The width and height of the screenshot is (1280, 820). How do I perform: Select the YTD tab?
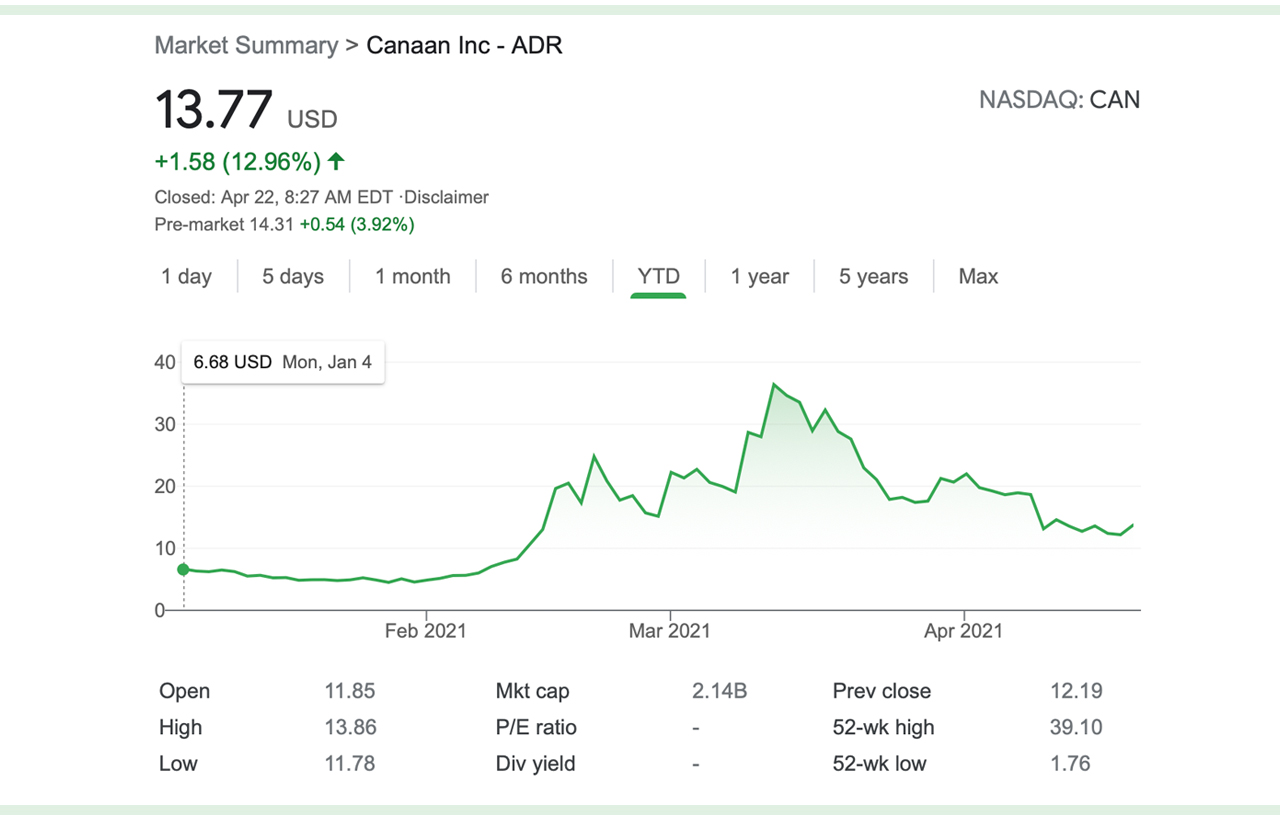[x=659, y=277]
